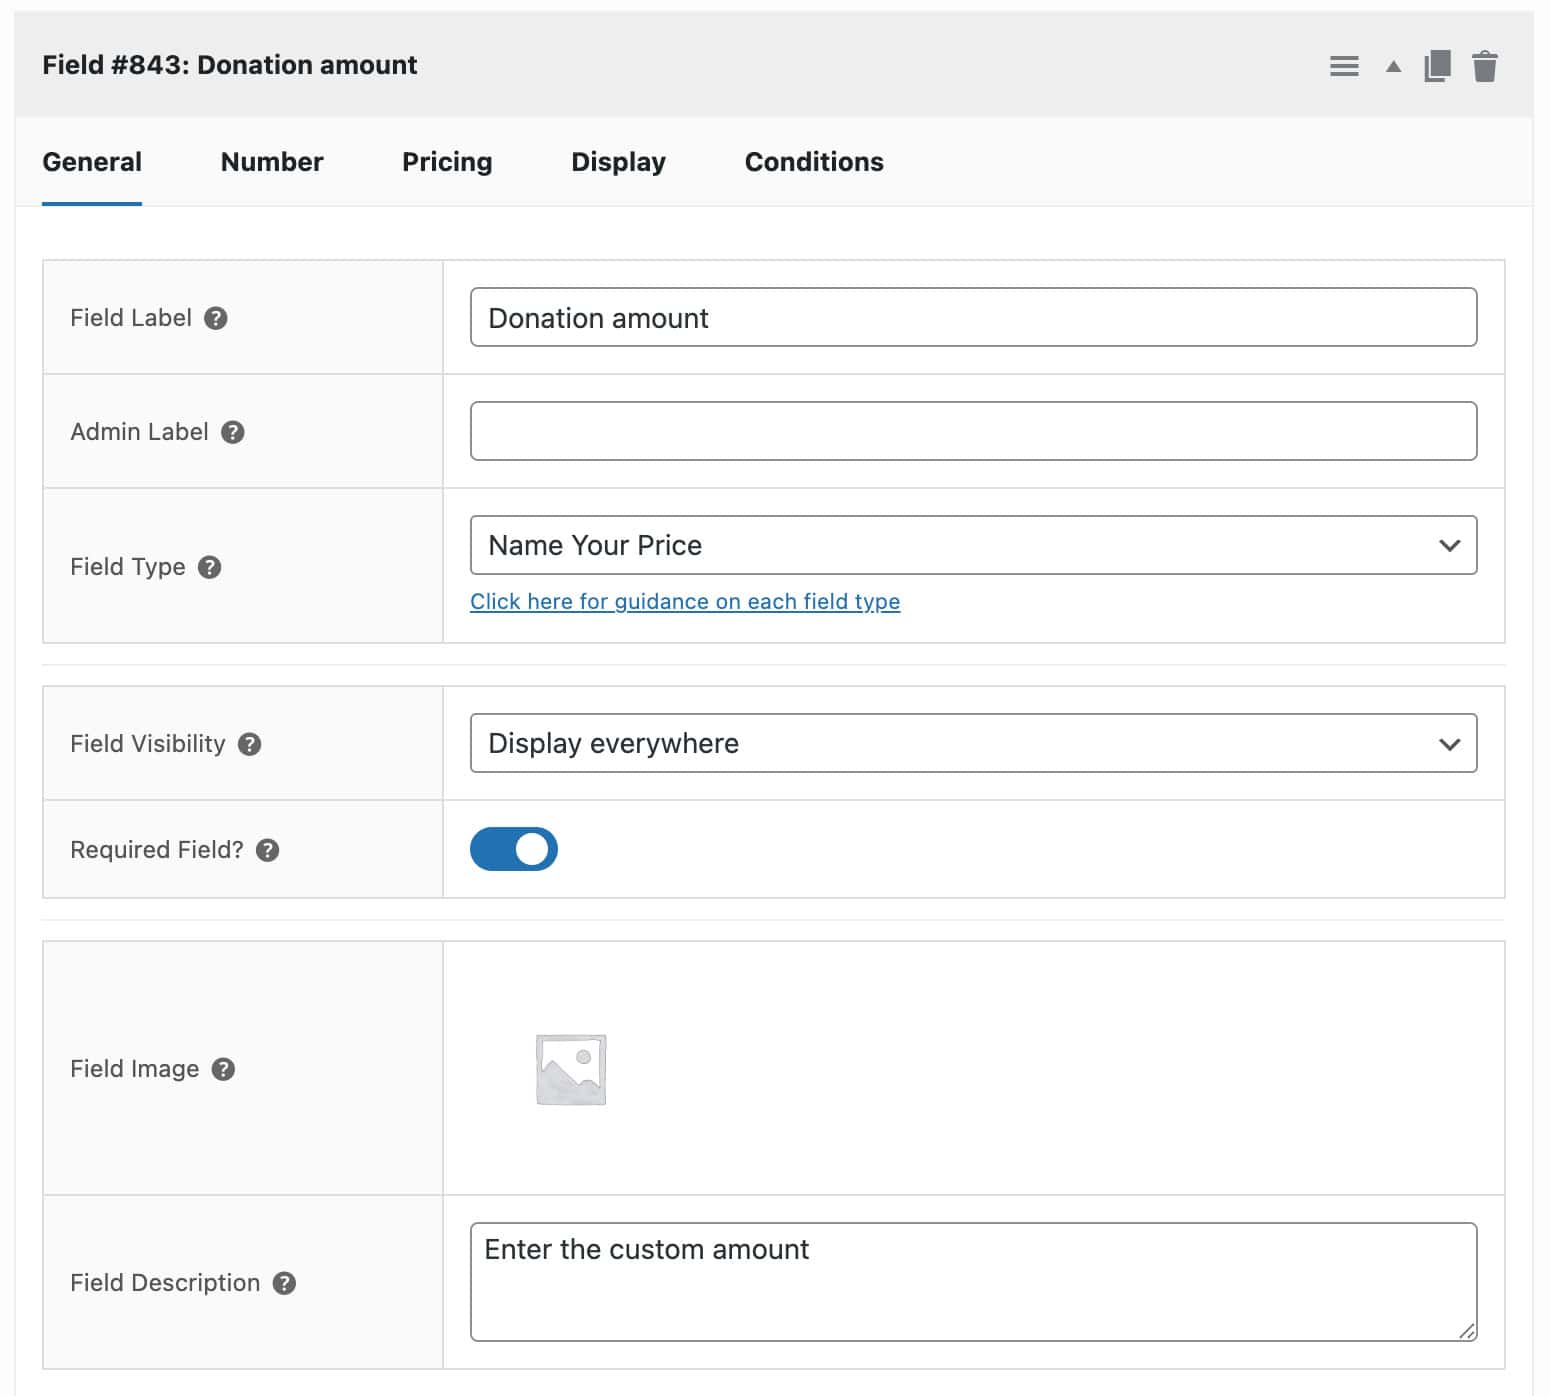
Task: Duplicate the Donation amount field
Action: [x=1437, y=65]
